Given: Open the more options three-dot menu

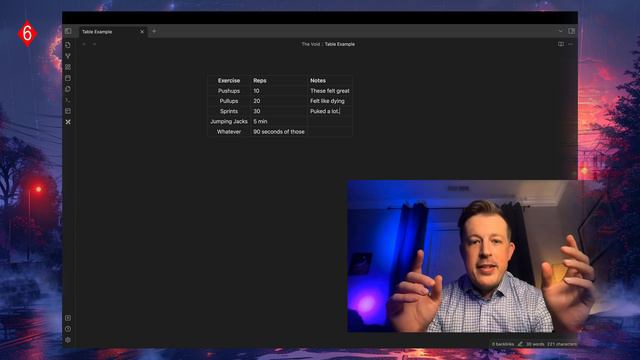Looking at the screenshot, I should coord(571,44).
